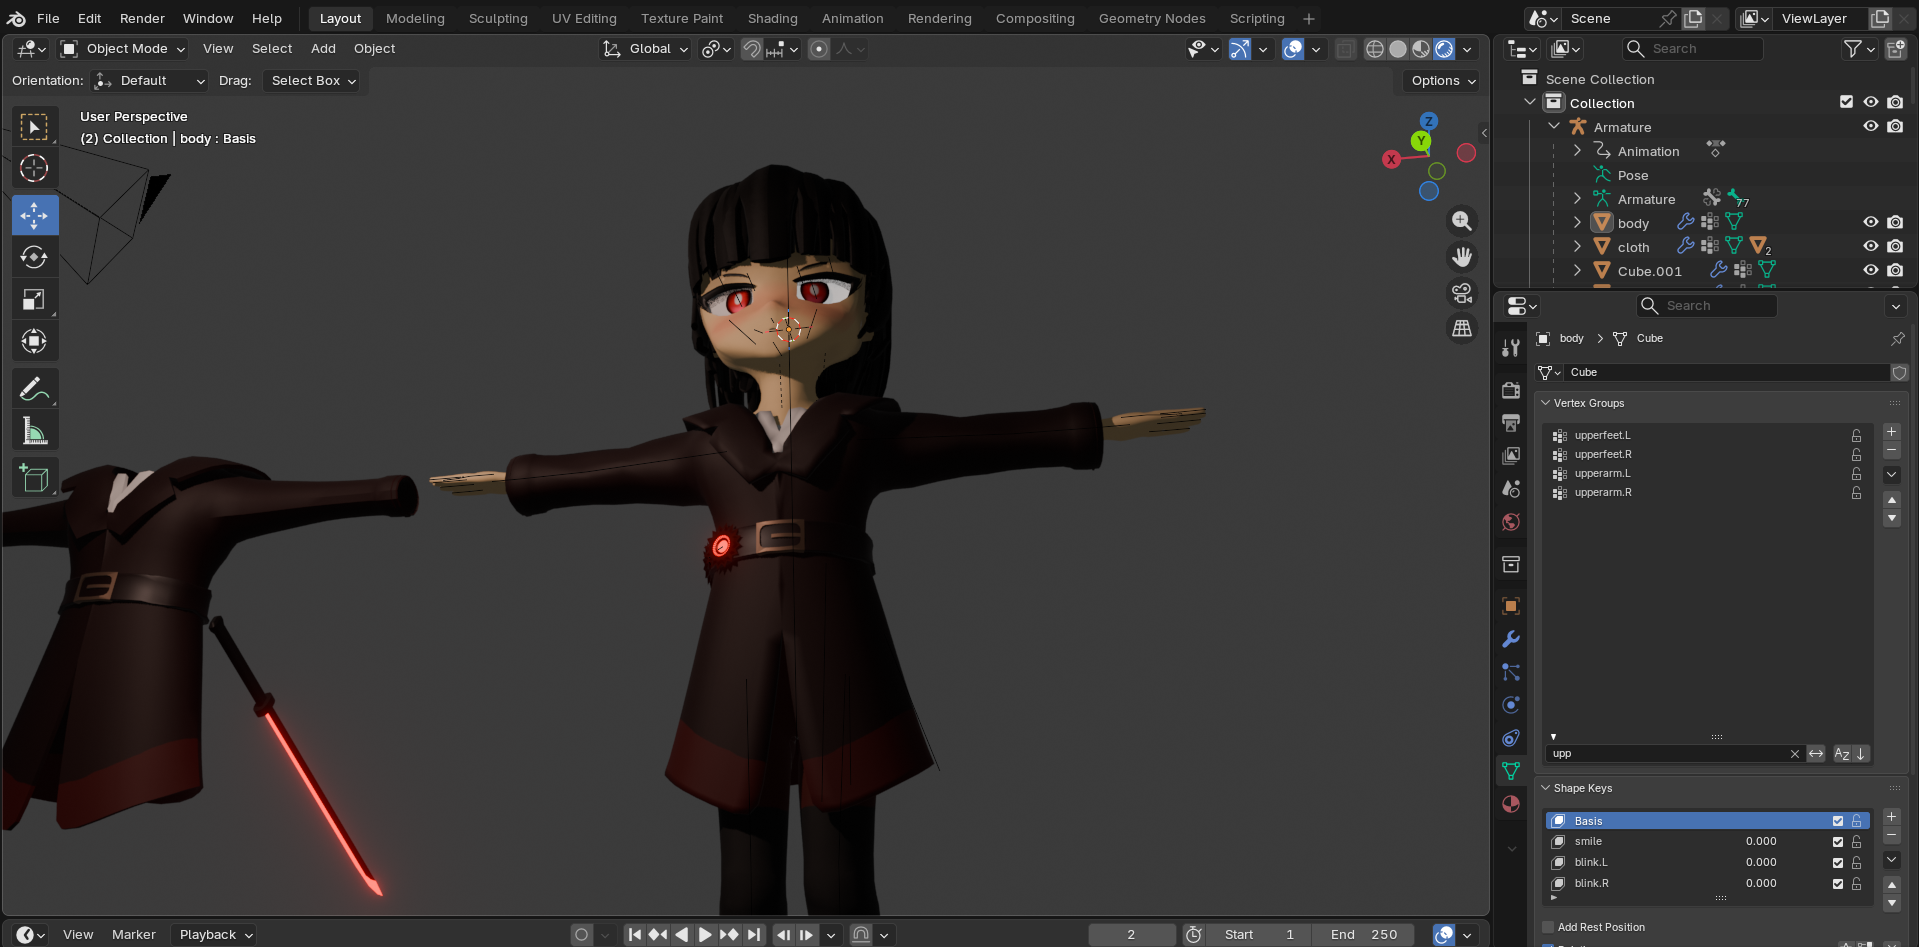This screenshot has width=1919, height=947.
Task: Switch to the Sculpting workspace tab
Action: point(498,18)
